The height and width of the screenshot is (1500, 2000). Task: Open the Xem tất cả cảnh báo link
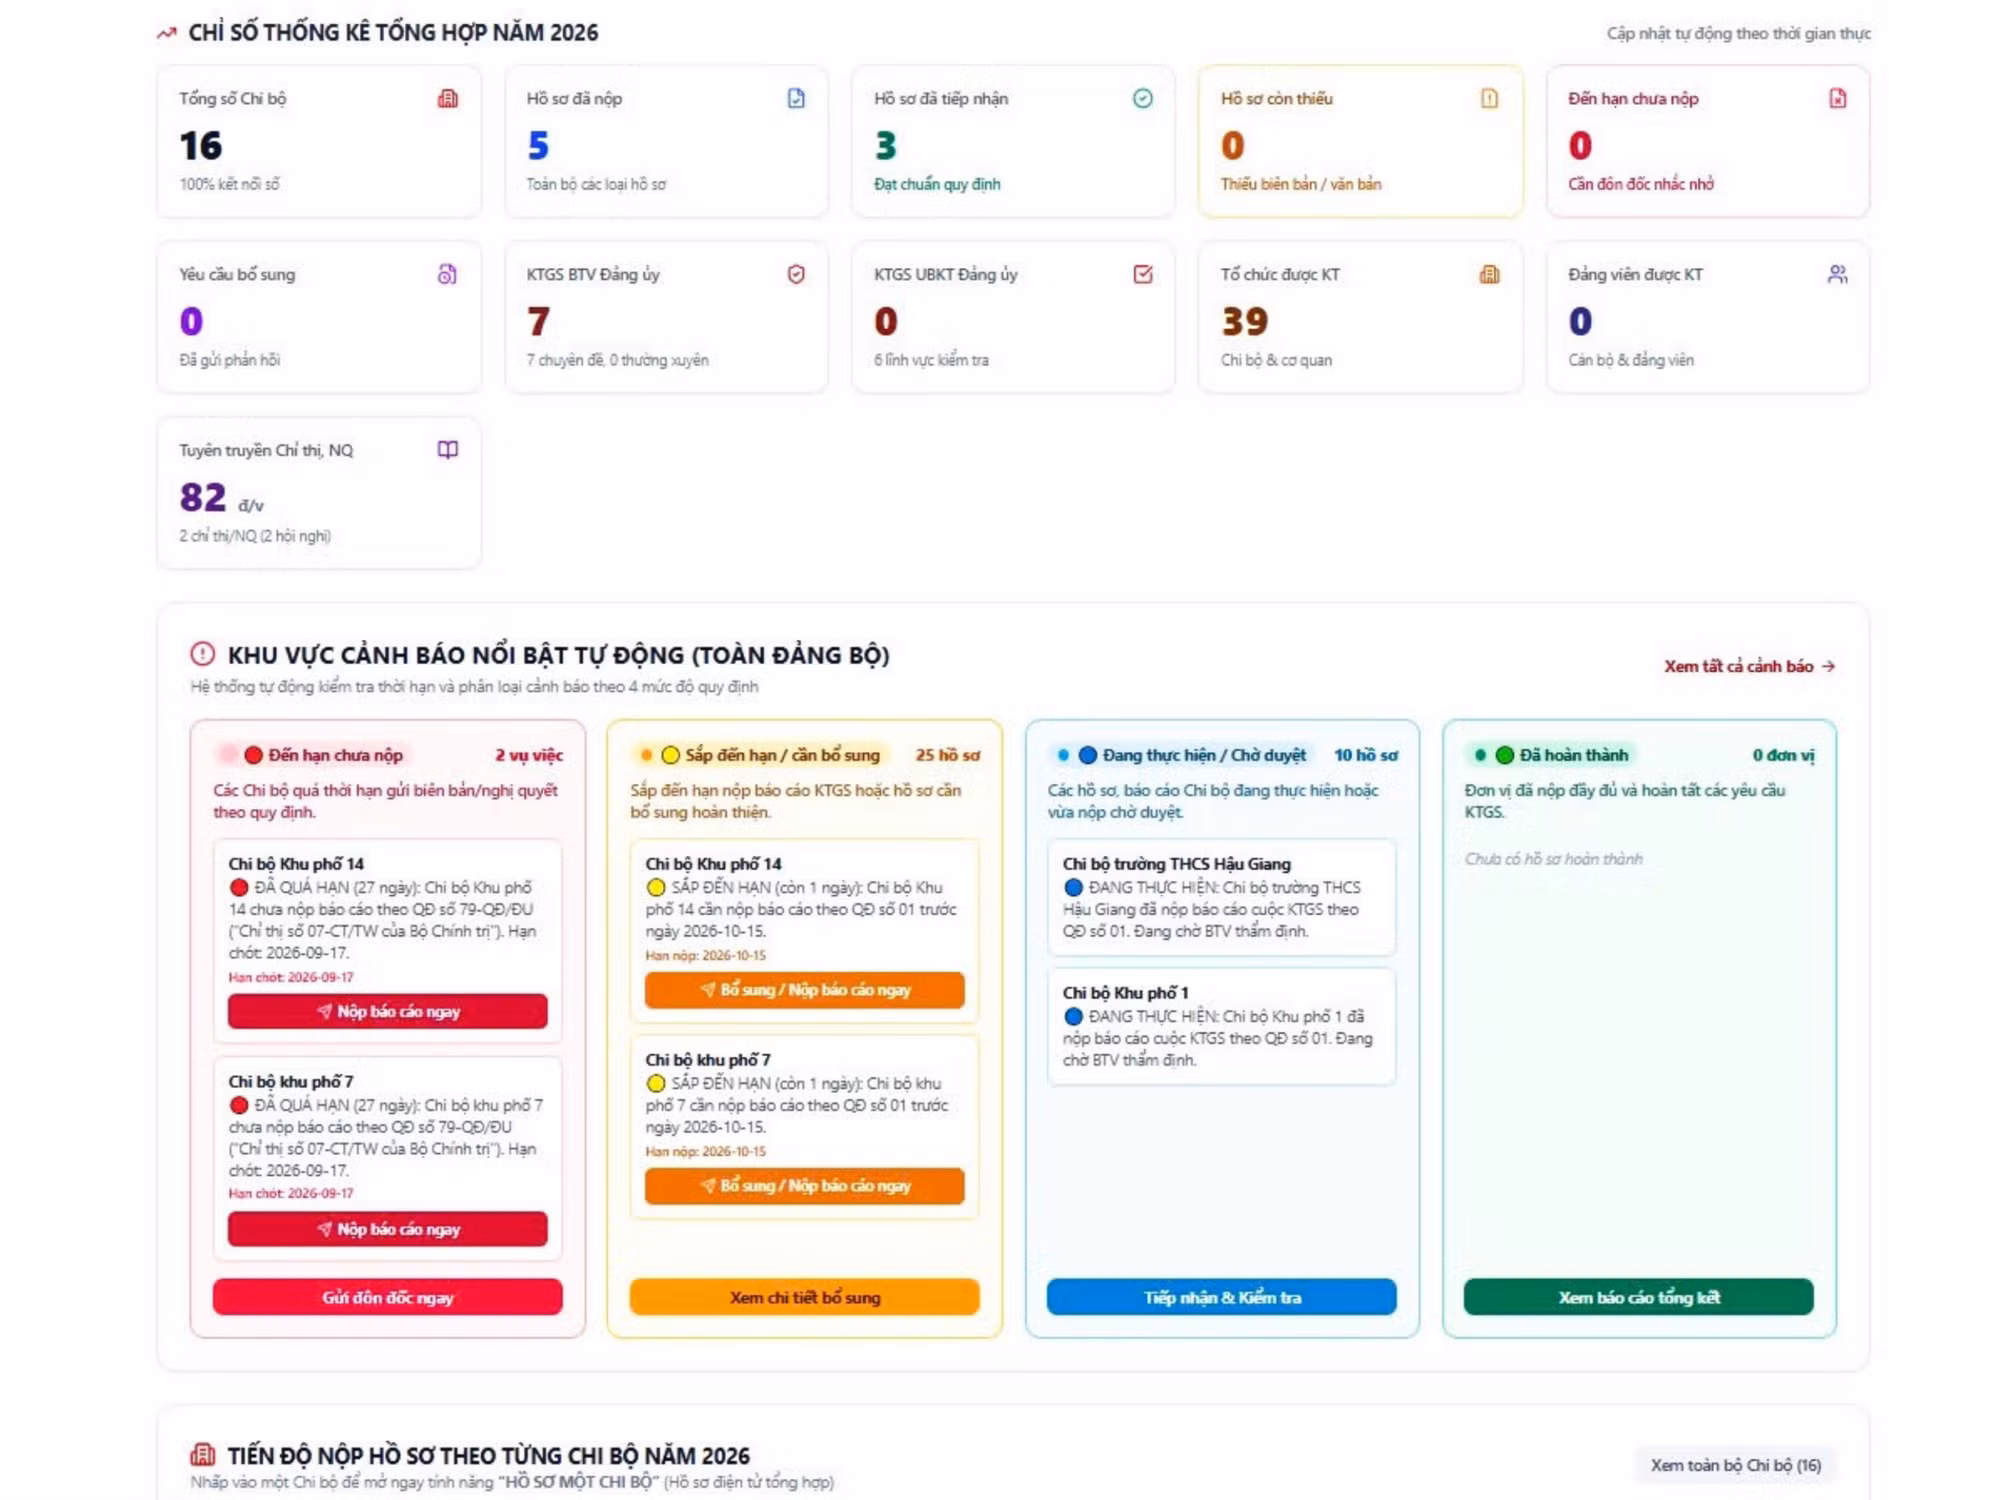point(1750,666)
